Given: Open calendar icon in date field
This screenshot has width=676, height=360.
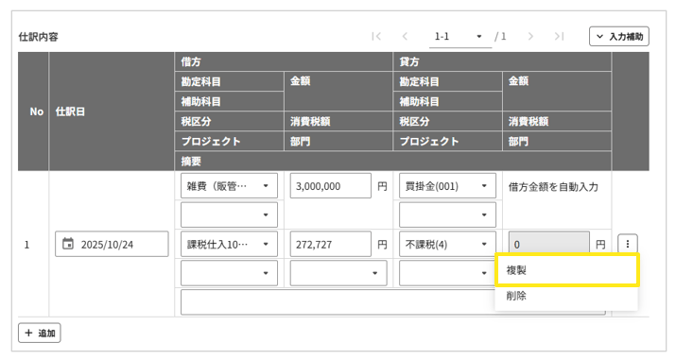Looking at the screenshot, I should pyautogui.click(x=68, y=244).
